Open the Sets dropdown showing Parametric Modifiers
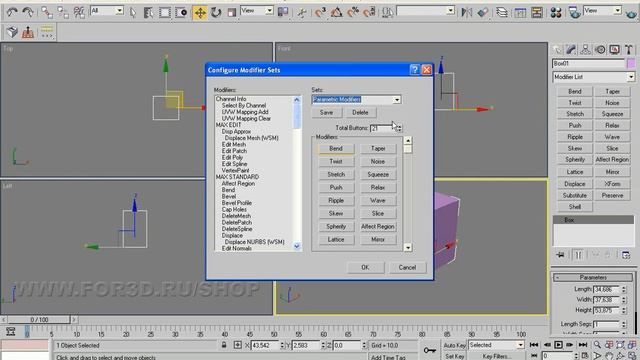The height and width of the screenshot is (360, 640). point(397,100)
